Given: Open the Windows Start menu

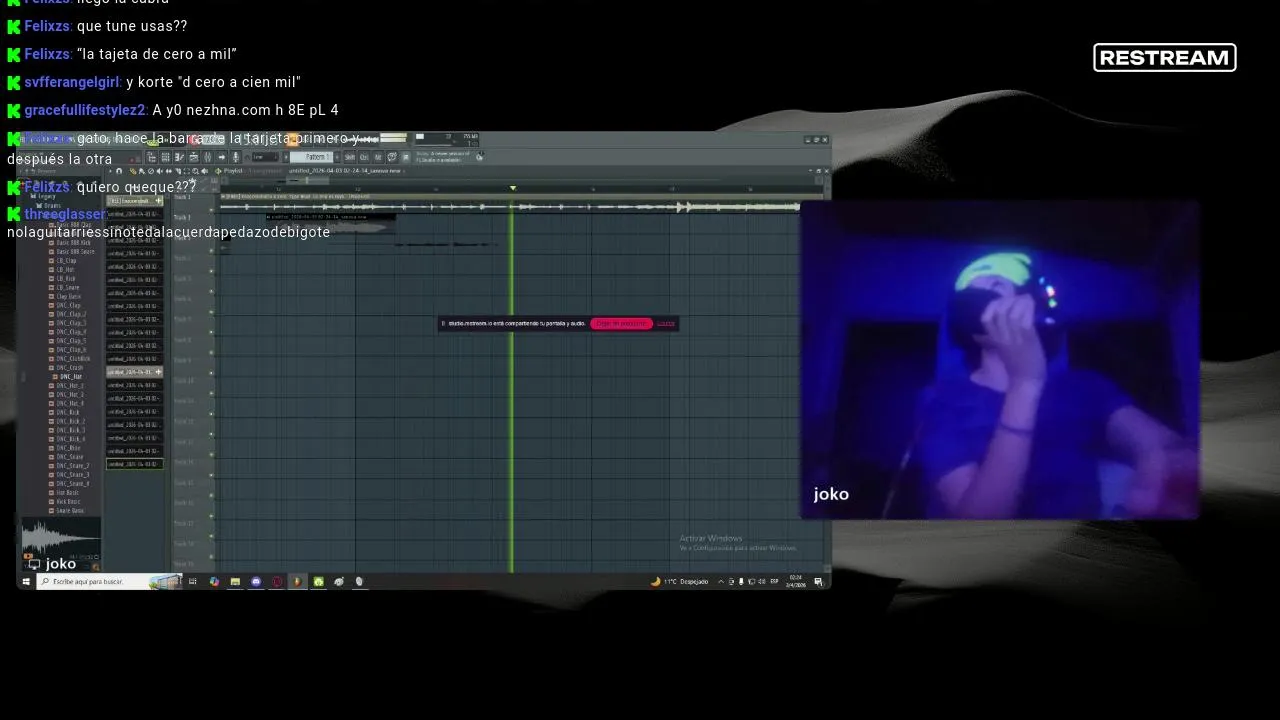Looking at the screenshot, I should coord(26,581).
